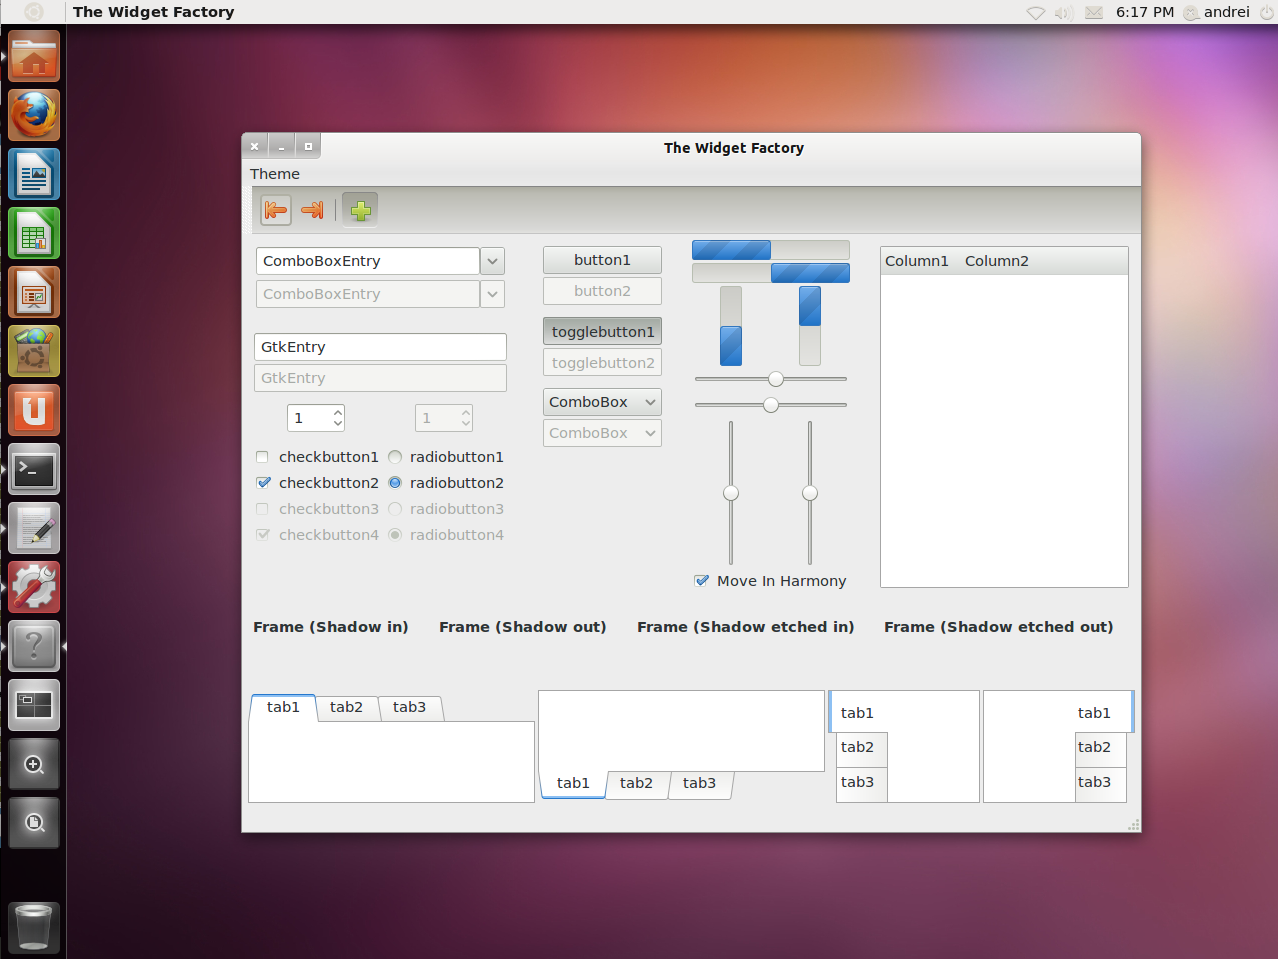Open the files search lens launcher icon
The width and height of the screenshot is (1278, 959).
click(34, 823)
